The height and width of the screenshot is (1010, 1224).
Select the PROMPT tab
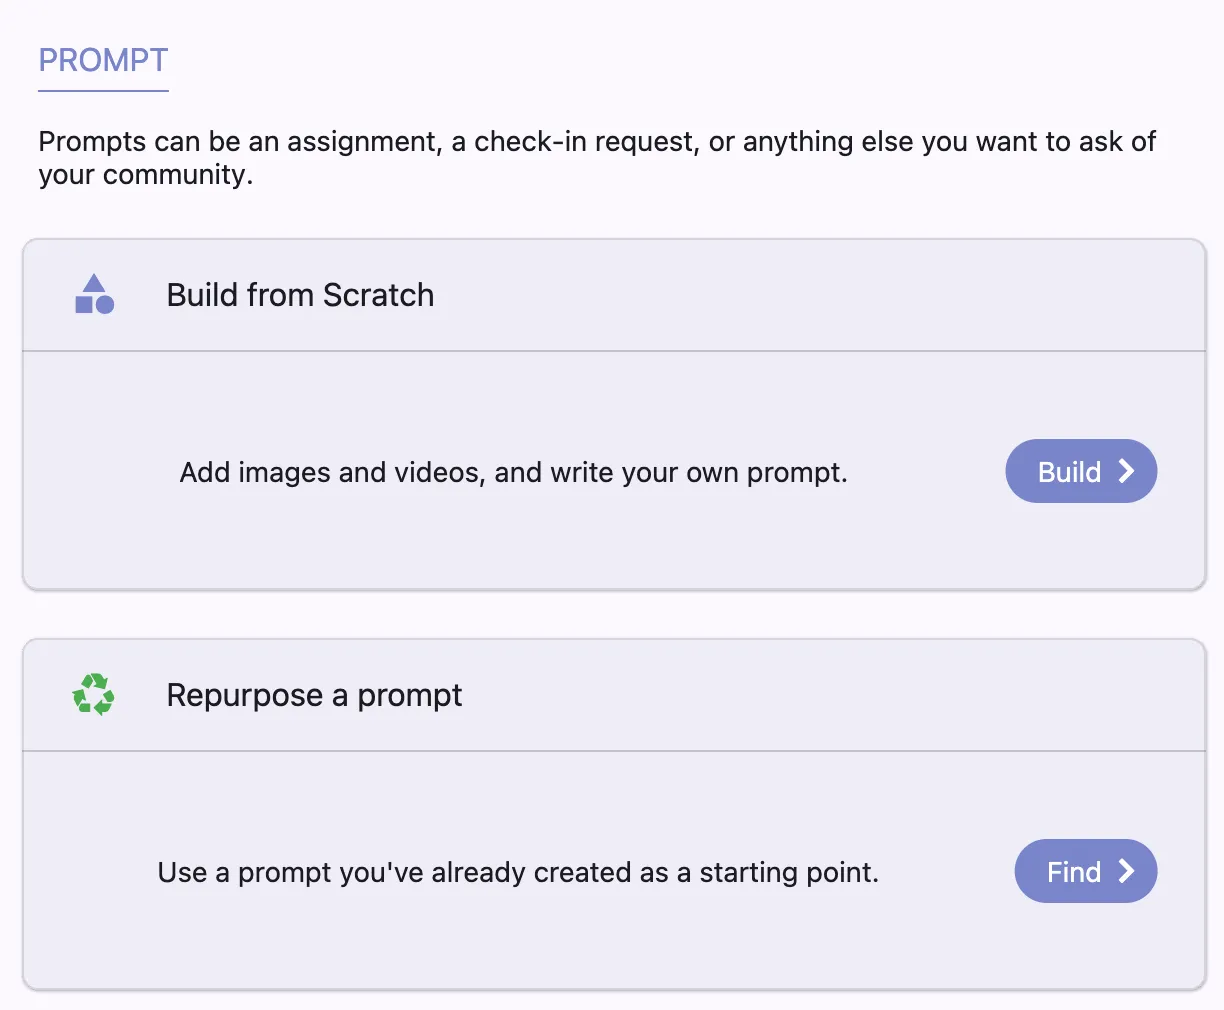(x=103, y=60)
